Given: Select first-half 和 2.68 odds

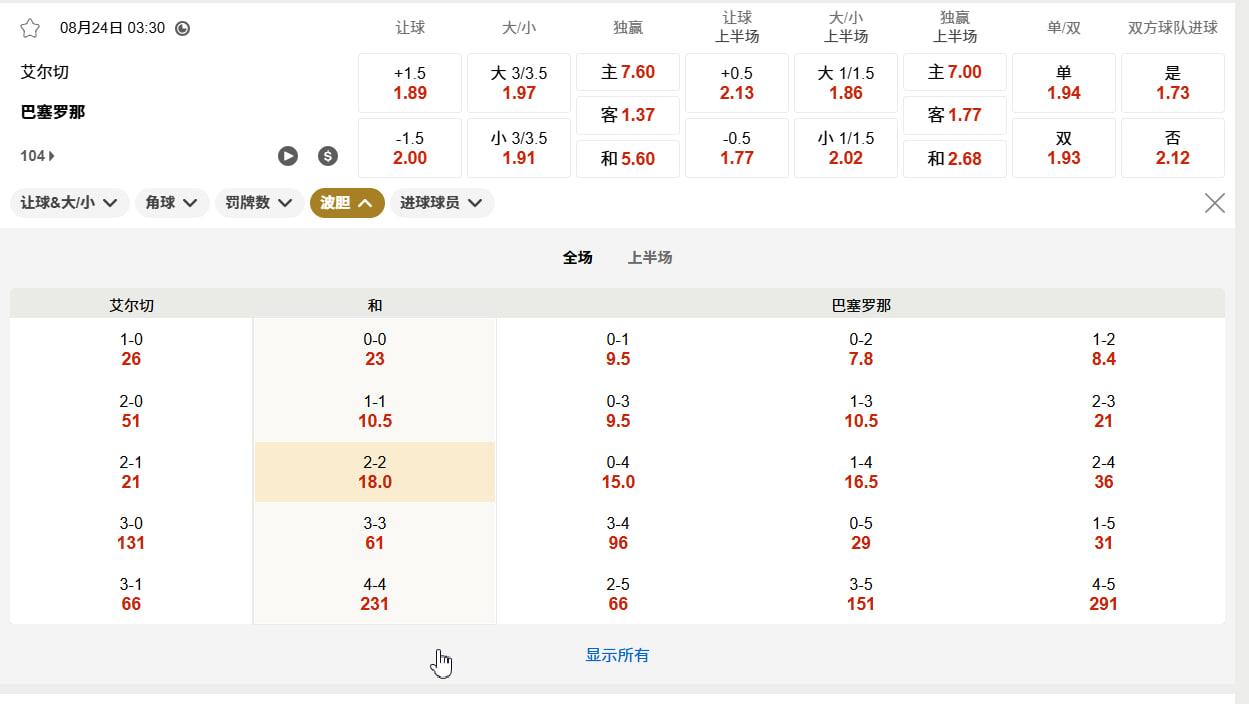Looking at the screenshot, I should (955, 159).
